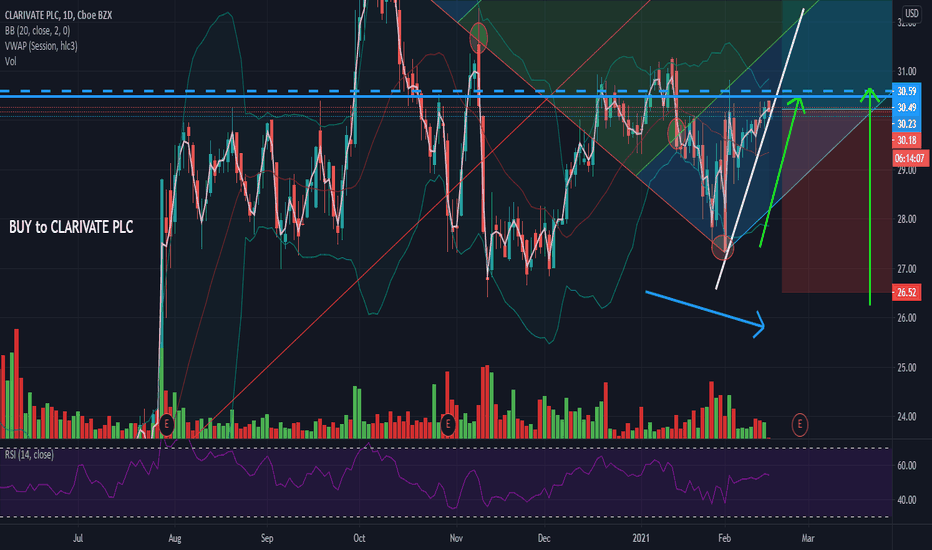The image size is (932, 550).
Task: Click the 28.00 price axis value
Action: click(x=906, y=219)
